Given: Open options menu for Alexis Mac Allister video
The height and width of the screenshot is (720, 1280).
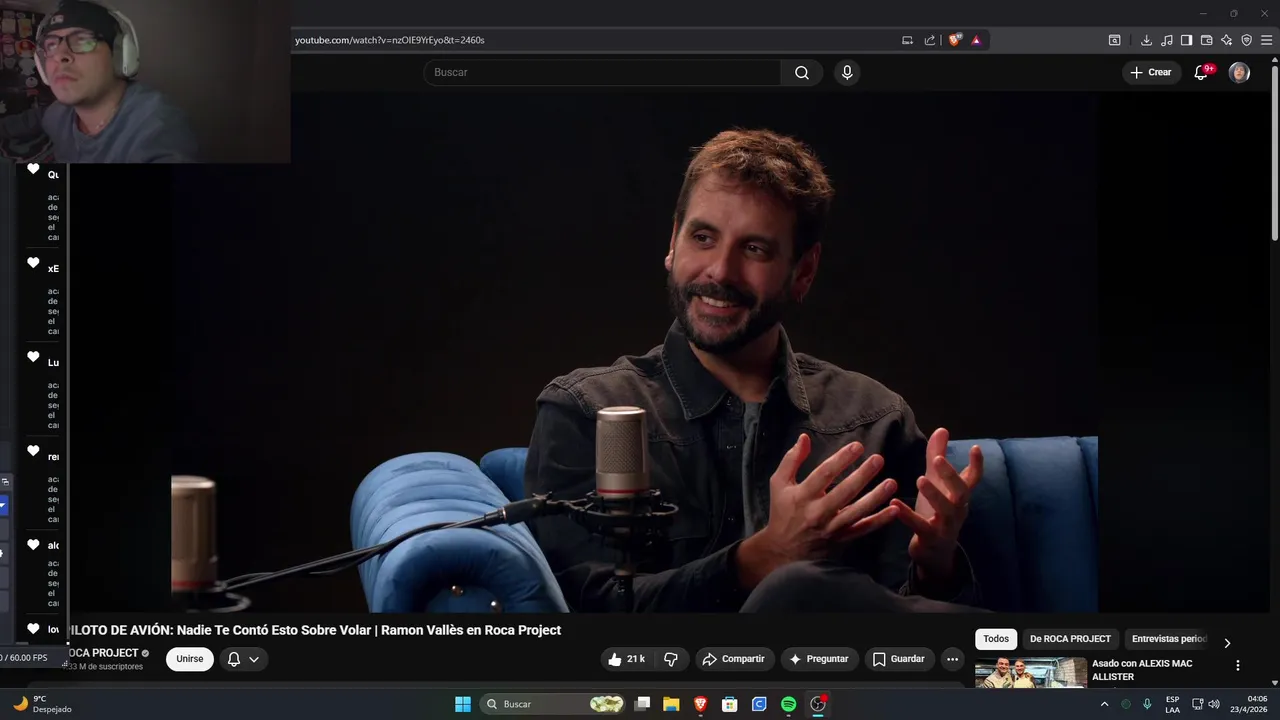Looking at the screenshot, I should (x=1237, y=666).
